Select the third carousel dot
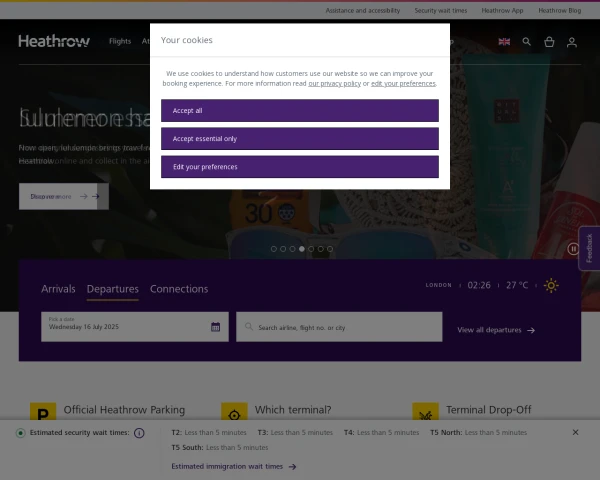 click(x=292, y=249)
